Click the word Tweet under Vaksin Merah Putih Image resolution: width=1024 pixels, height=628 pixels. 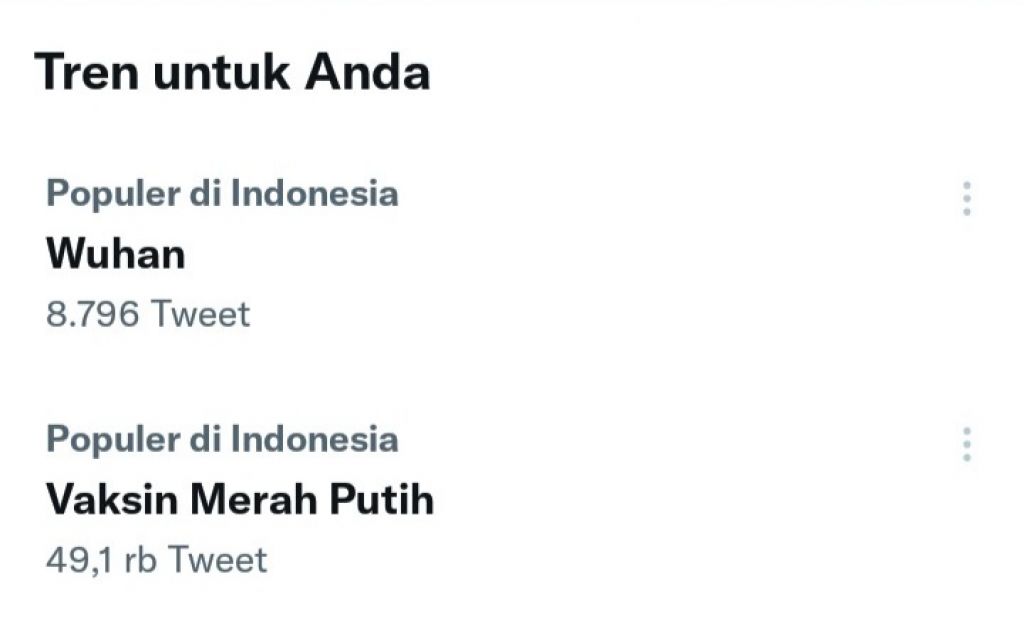pos(217,559)
